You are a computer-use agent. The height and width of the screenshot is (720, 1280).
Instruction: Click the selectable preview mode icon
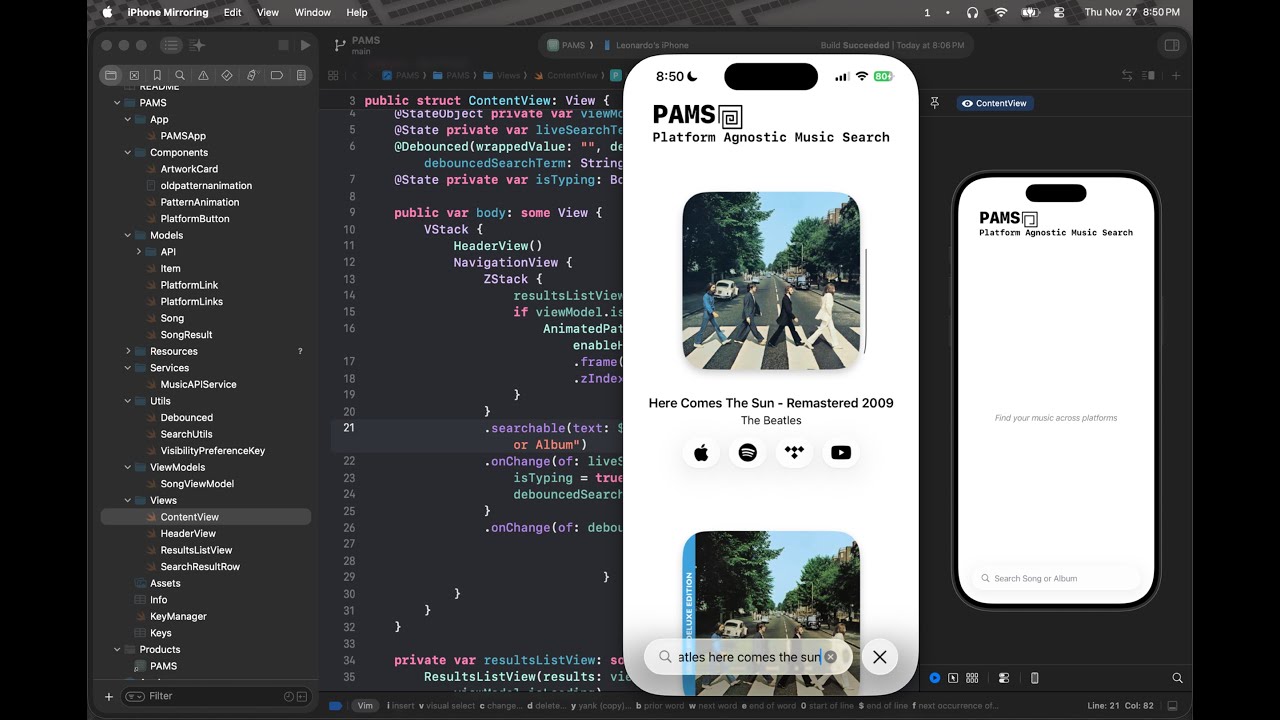pyautogui.click(x=953, y=678)
